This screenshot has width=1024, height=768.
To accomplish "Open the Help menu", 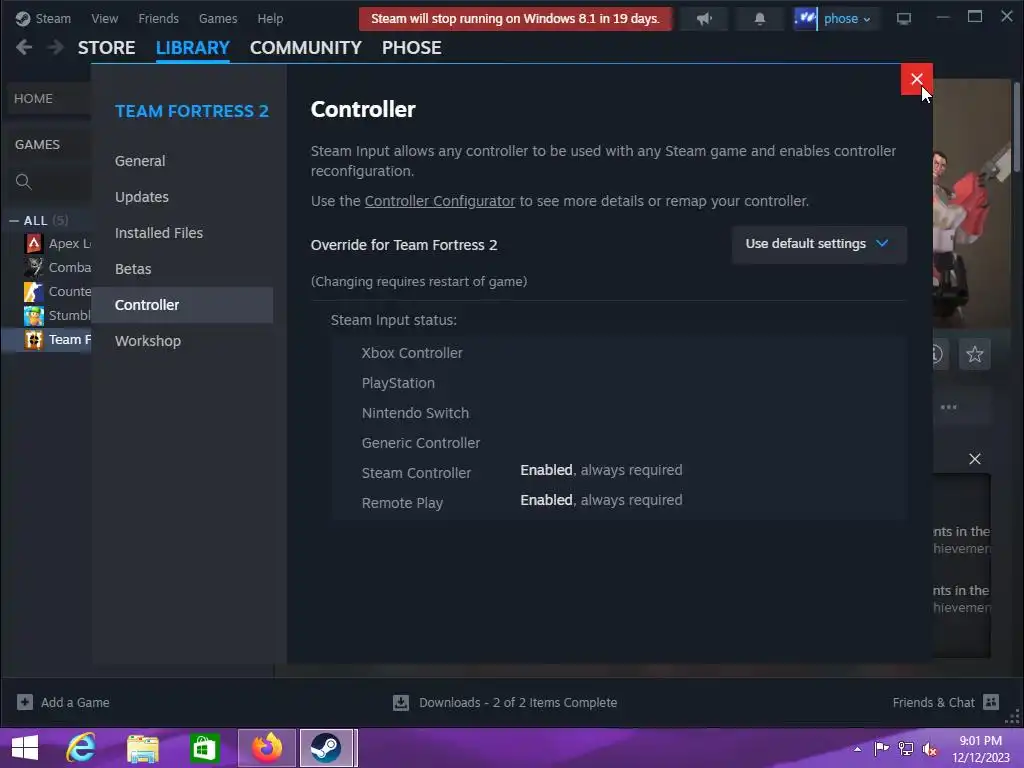I will (x=270, y=19).
